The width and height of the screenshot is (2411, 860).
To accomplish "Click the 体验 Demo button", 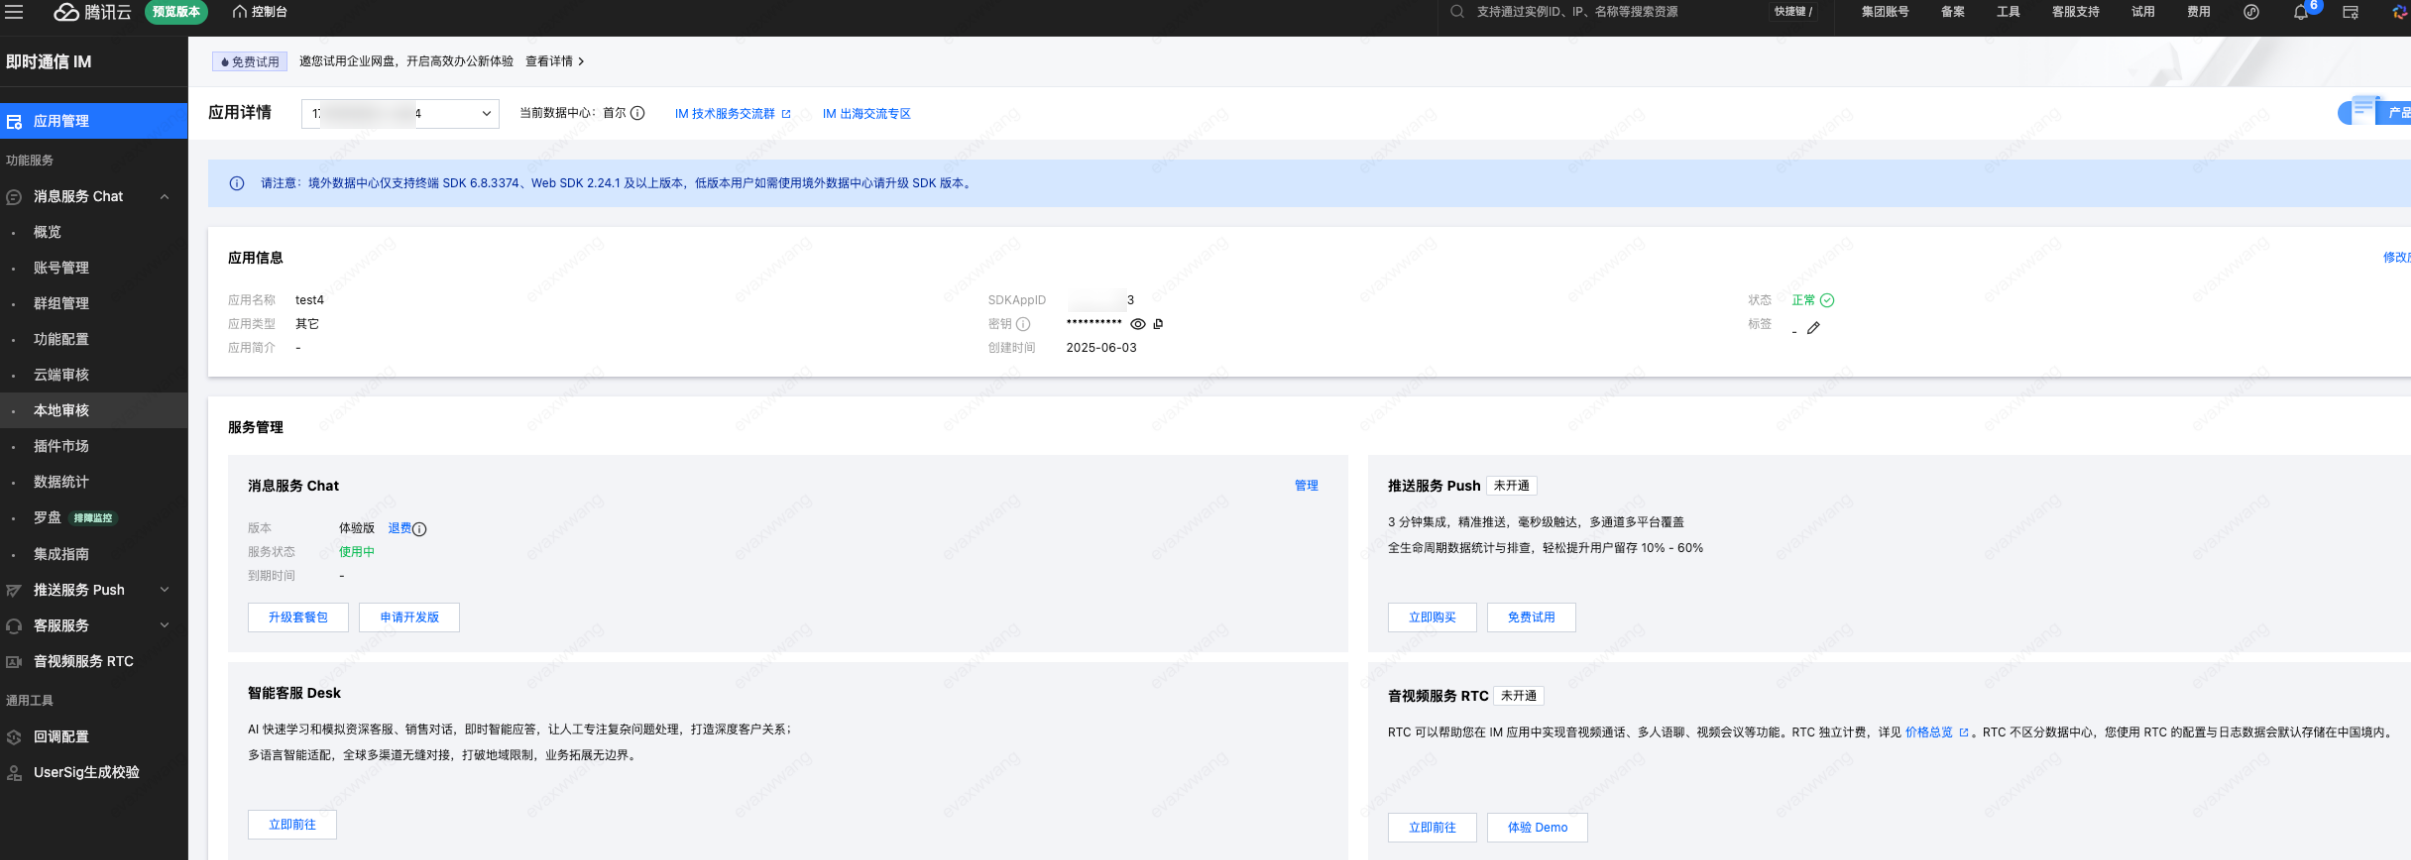I will (x=1537, y=828).
